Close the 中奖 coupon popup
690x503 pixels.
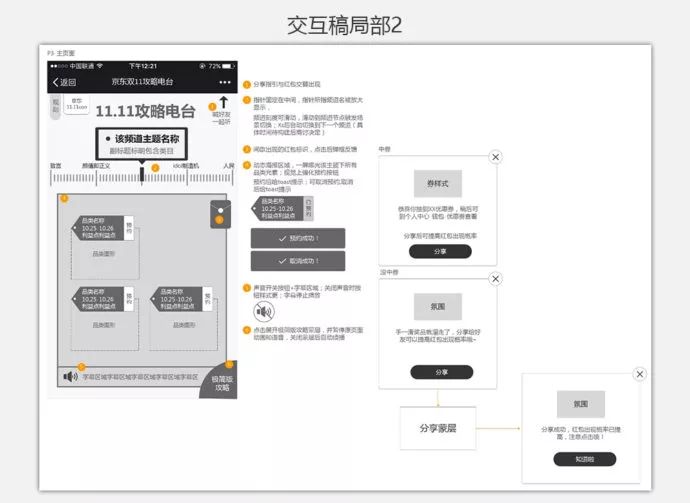pos(495,157)
